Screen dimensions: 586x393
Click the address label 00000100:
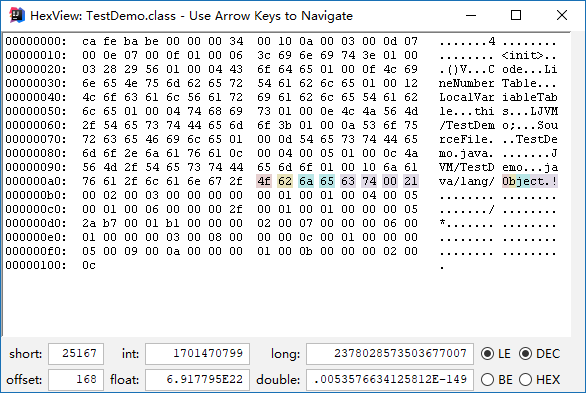coord(36,265)
